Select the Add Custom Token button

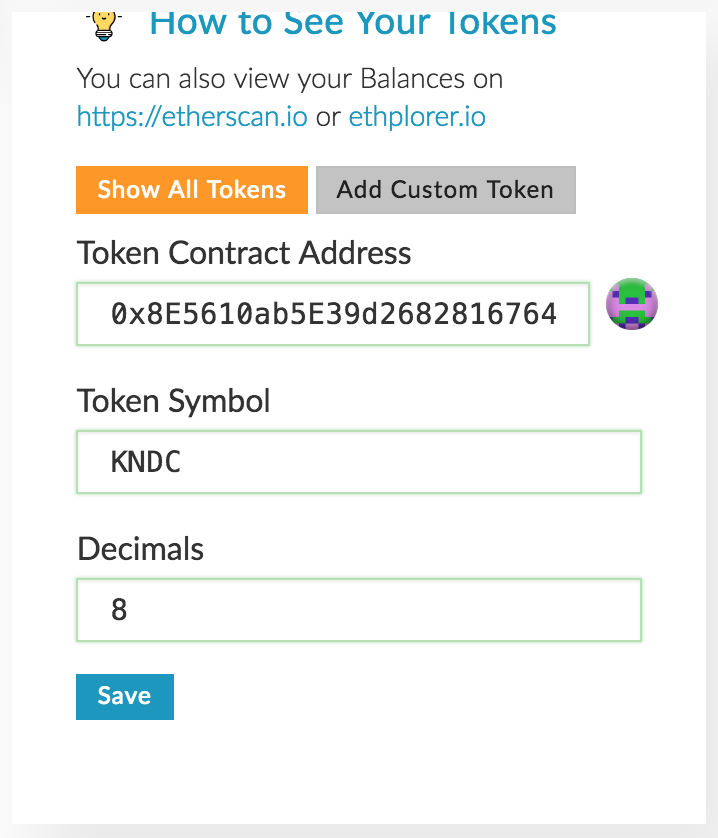point(445,190)
